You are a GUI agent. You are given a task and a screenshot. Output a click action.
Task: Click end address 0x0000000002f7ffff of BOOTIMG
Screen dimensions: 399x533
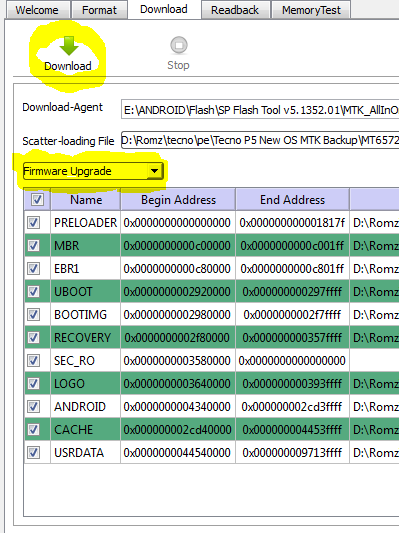pyautogui.click(x=292, y=315)
